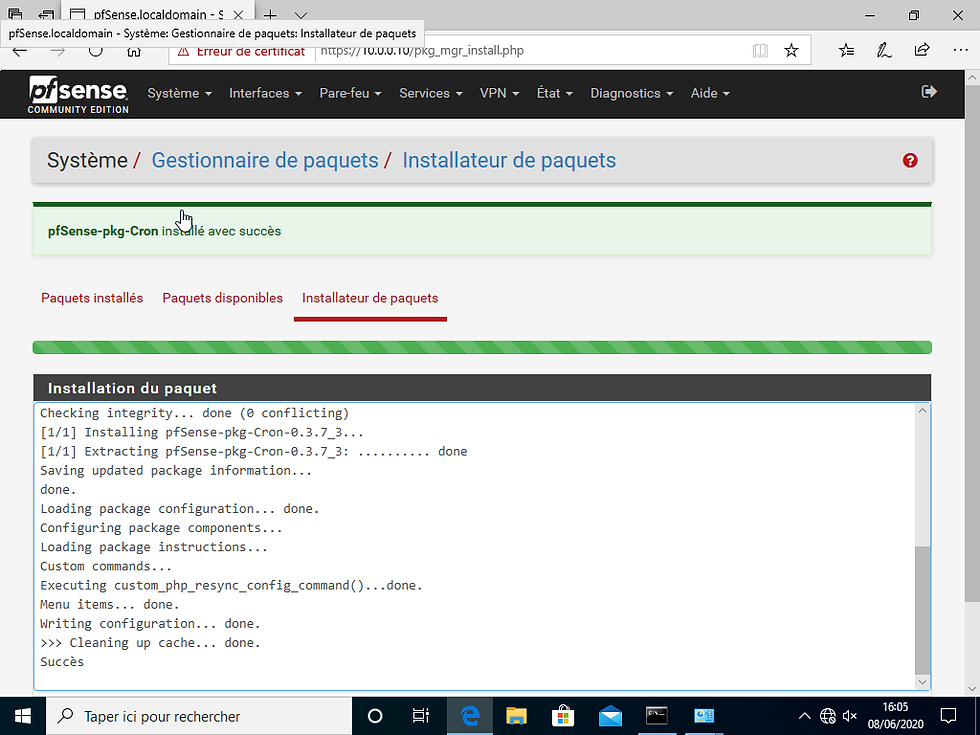The height and width of the screenshot is (735, 980).
Task: Click the log scroll up arrow
Action: [x=922, y=411]
